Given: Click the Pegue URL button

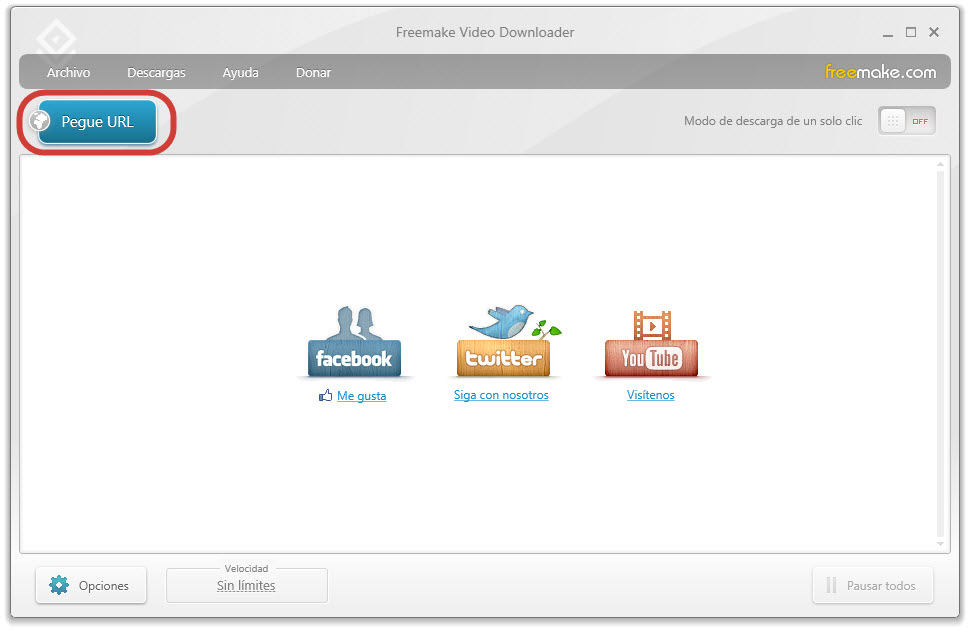Looking at the screenshot, I should coord(97,122).
